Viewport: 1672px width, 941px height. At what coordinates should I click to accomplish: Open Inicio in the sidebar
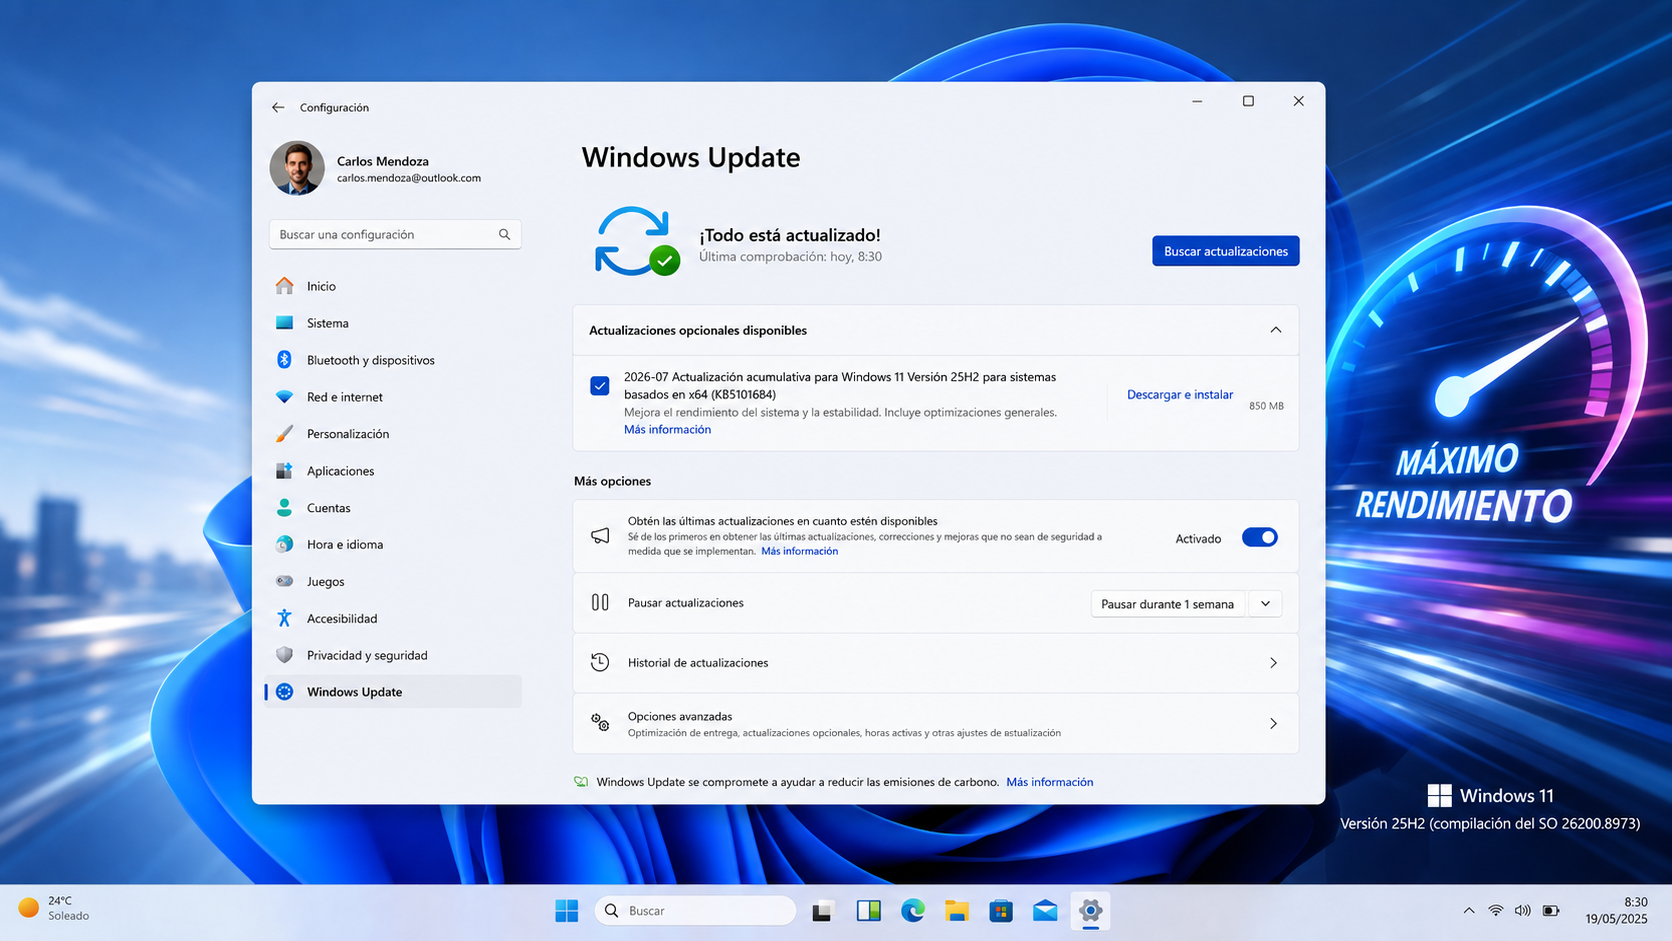point(394,286)
